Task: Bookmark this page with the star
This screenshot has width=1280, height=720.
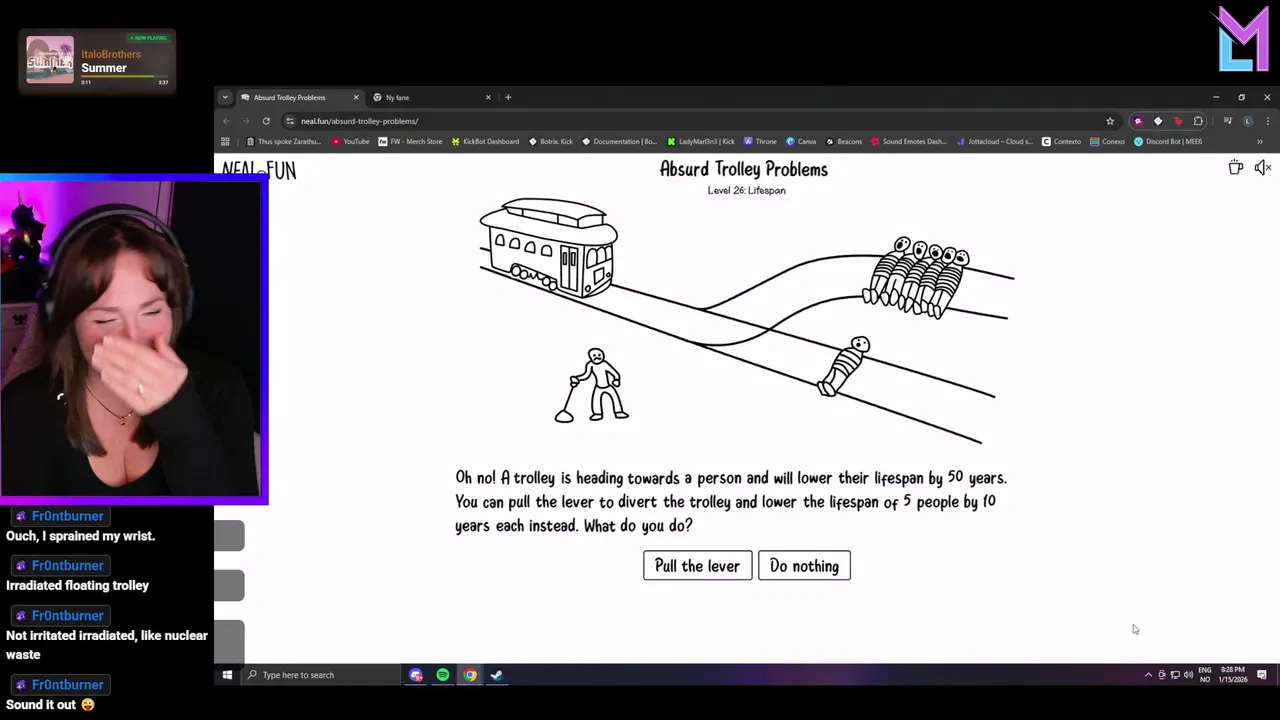Action: [x=1110, y=121]
